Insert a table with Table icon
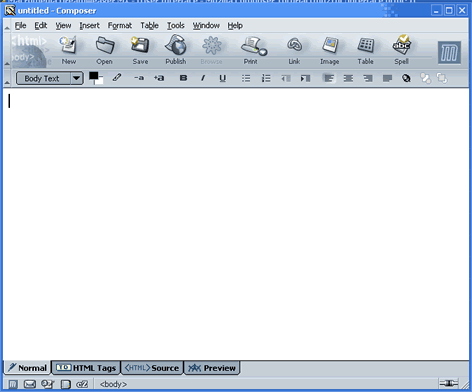 coord(365,50)
